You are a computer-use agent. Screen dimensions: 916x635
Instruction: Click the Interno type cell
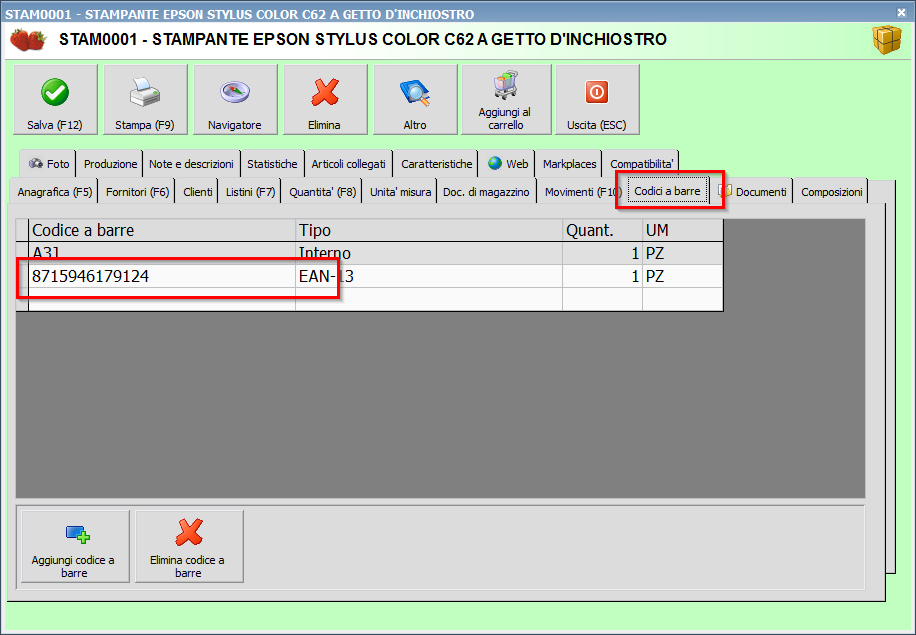(429, 254)
